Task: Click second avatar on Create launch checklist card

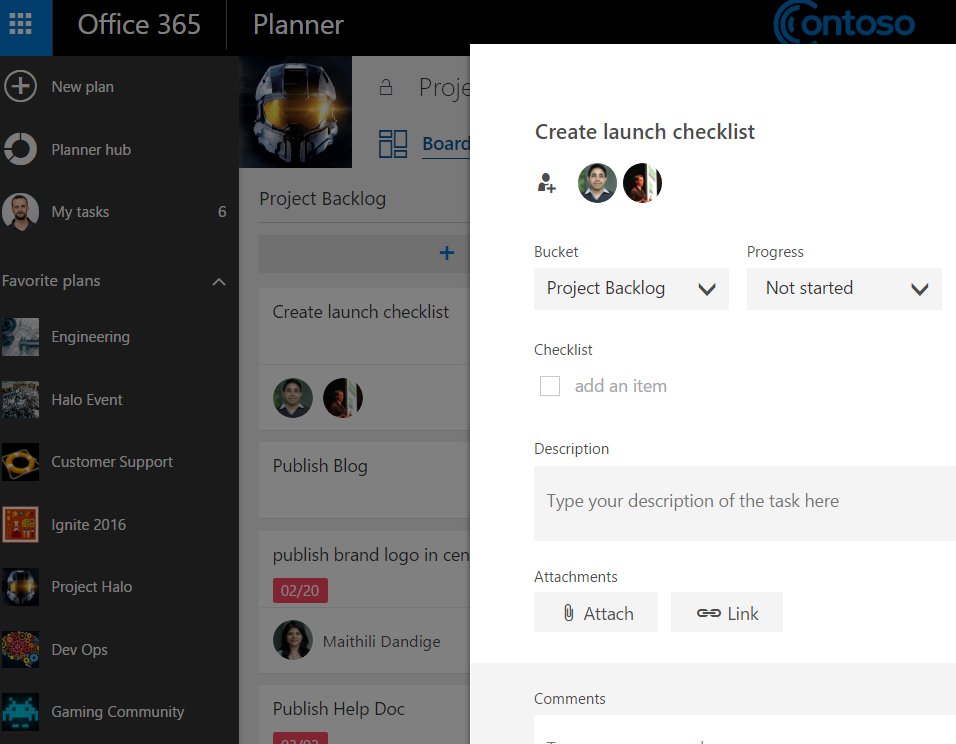Action: pos(343,398)
